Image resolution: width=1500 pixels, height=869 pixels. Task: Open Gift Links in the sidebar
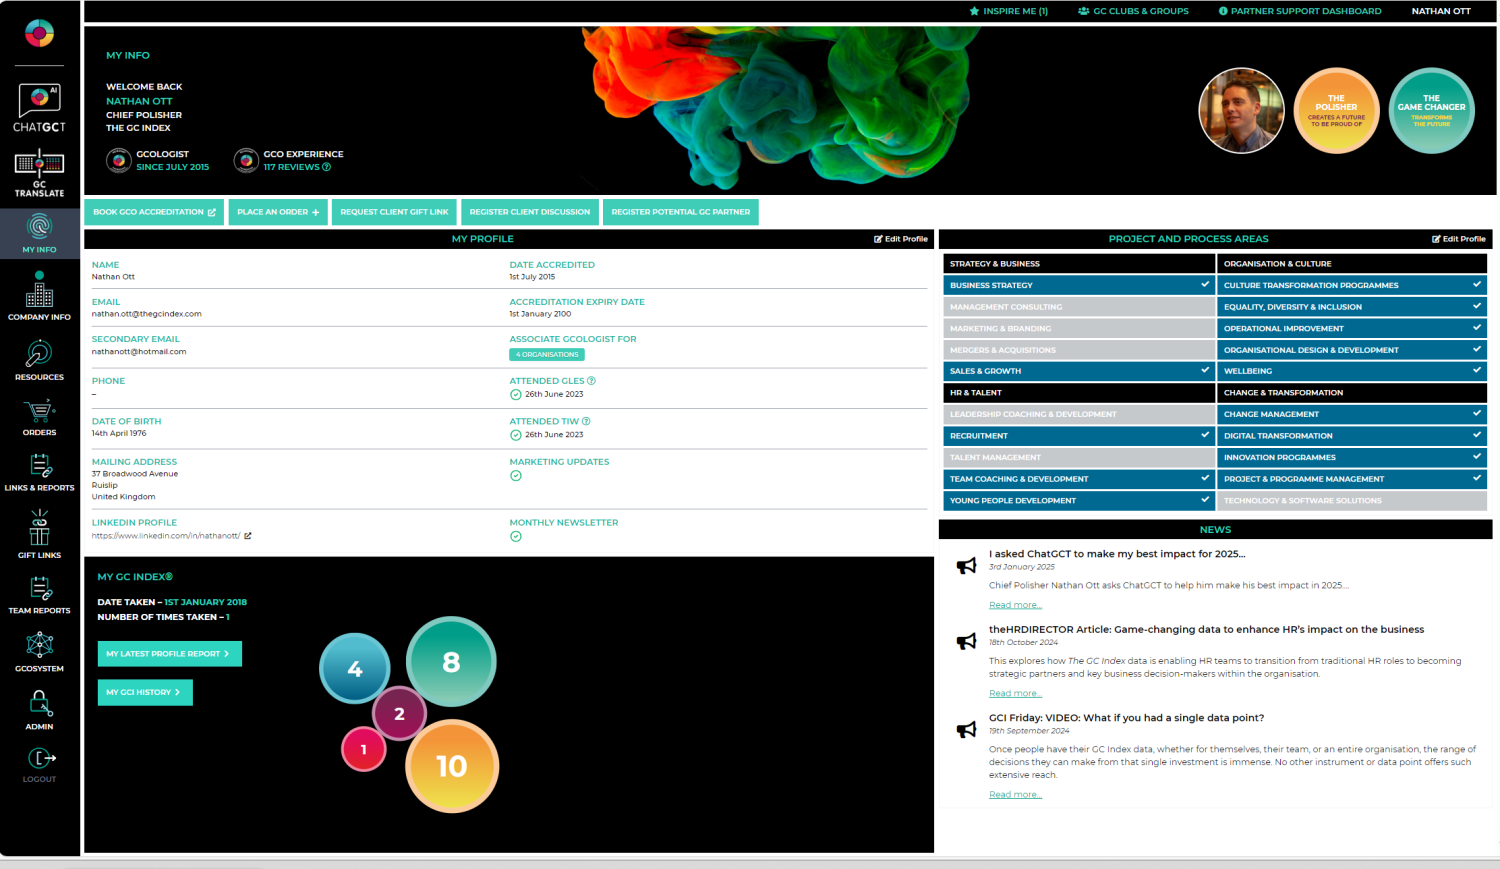pyautogui.click(x=39, y=532)
